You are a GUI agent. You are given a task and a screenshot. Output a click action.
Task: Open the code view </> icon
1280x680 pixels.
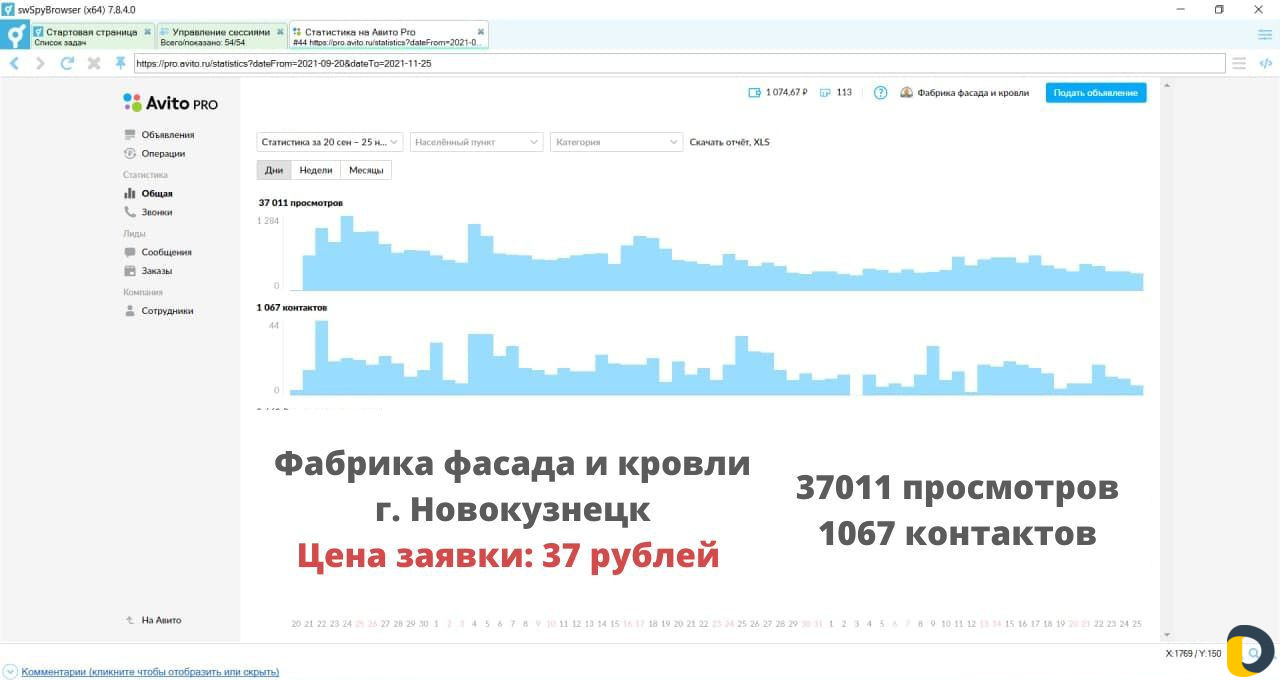pyautogui.click(x=1265, y=63)
